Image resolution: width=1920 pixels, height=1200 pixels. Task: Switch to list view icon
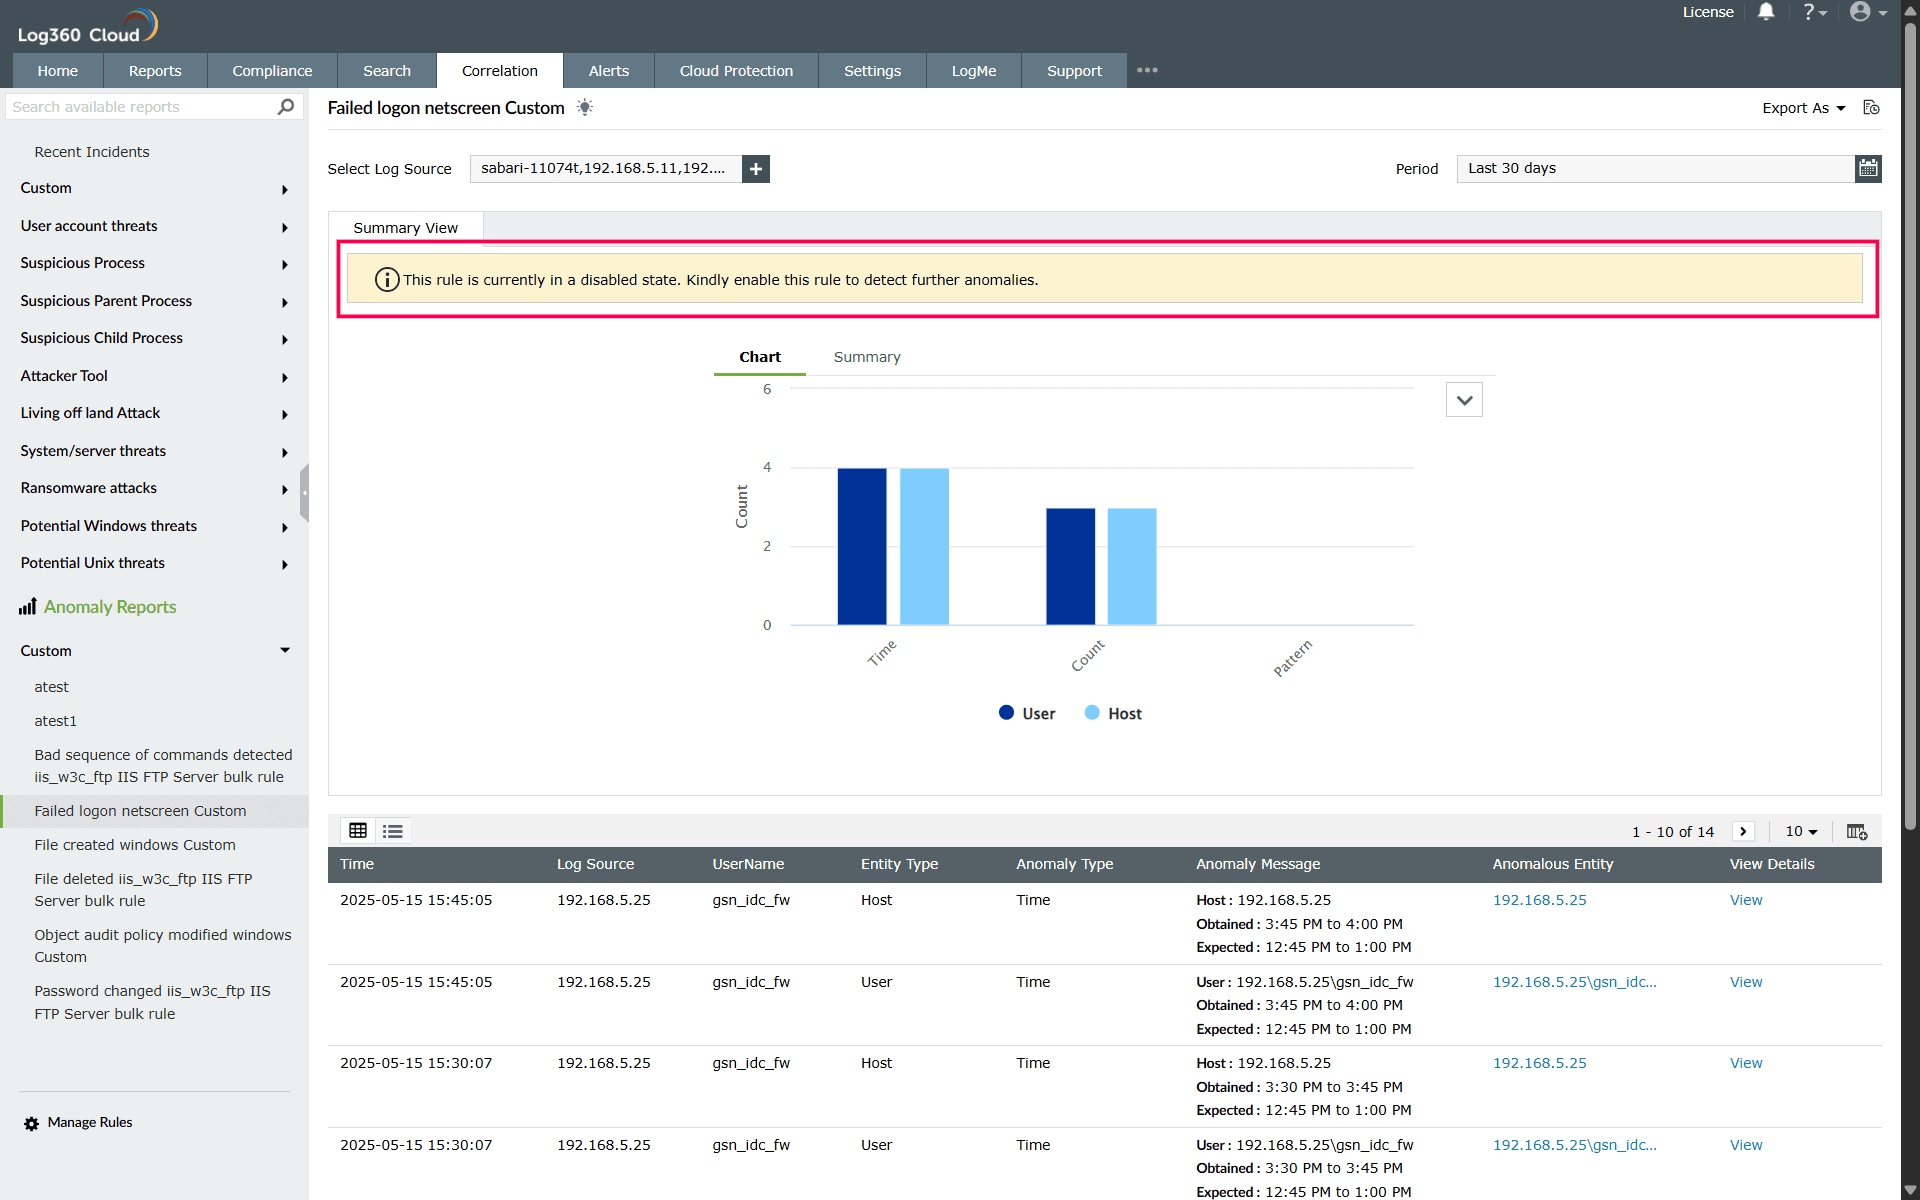pyautogui.click(x=393, y=831)
